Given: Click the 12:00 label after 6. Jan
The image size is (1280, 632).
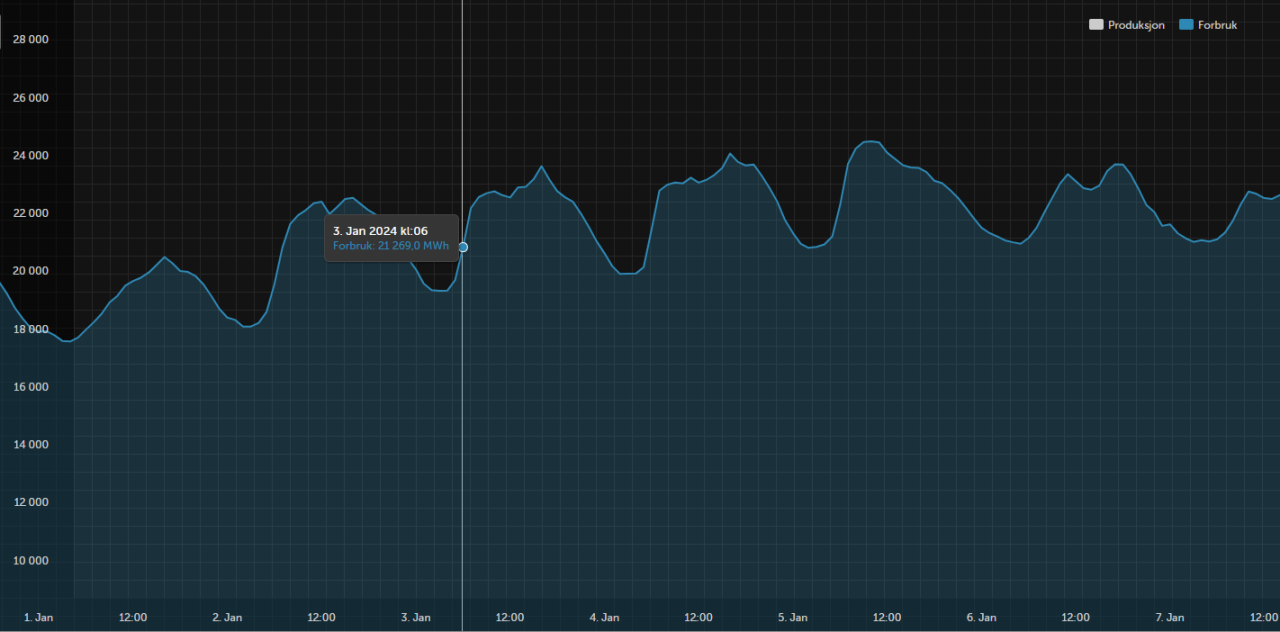Looking at the screenshot, I should click(1075, 618).
